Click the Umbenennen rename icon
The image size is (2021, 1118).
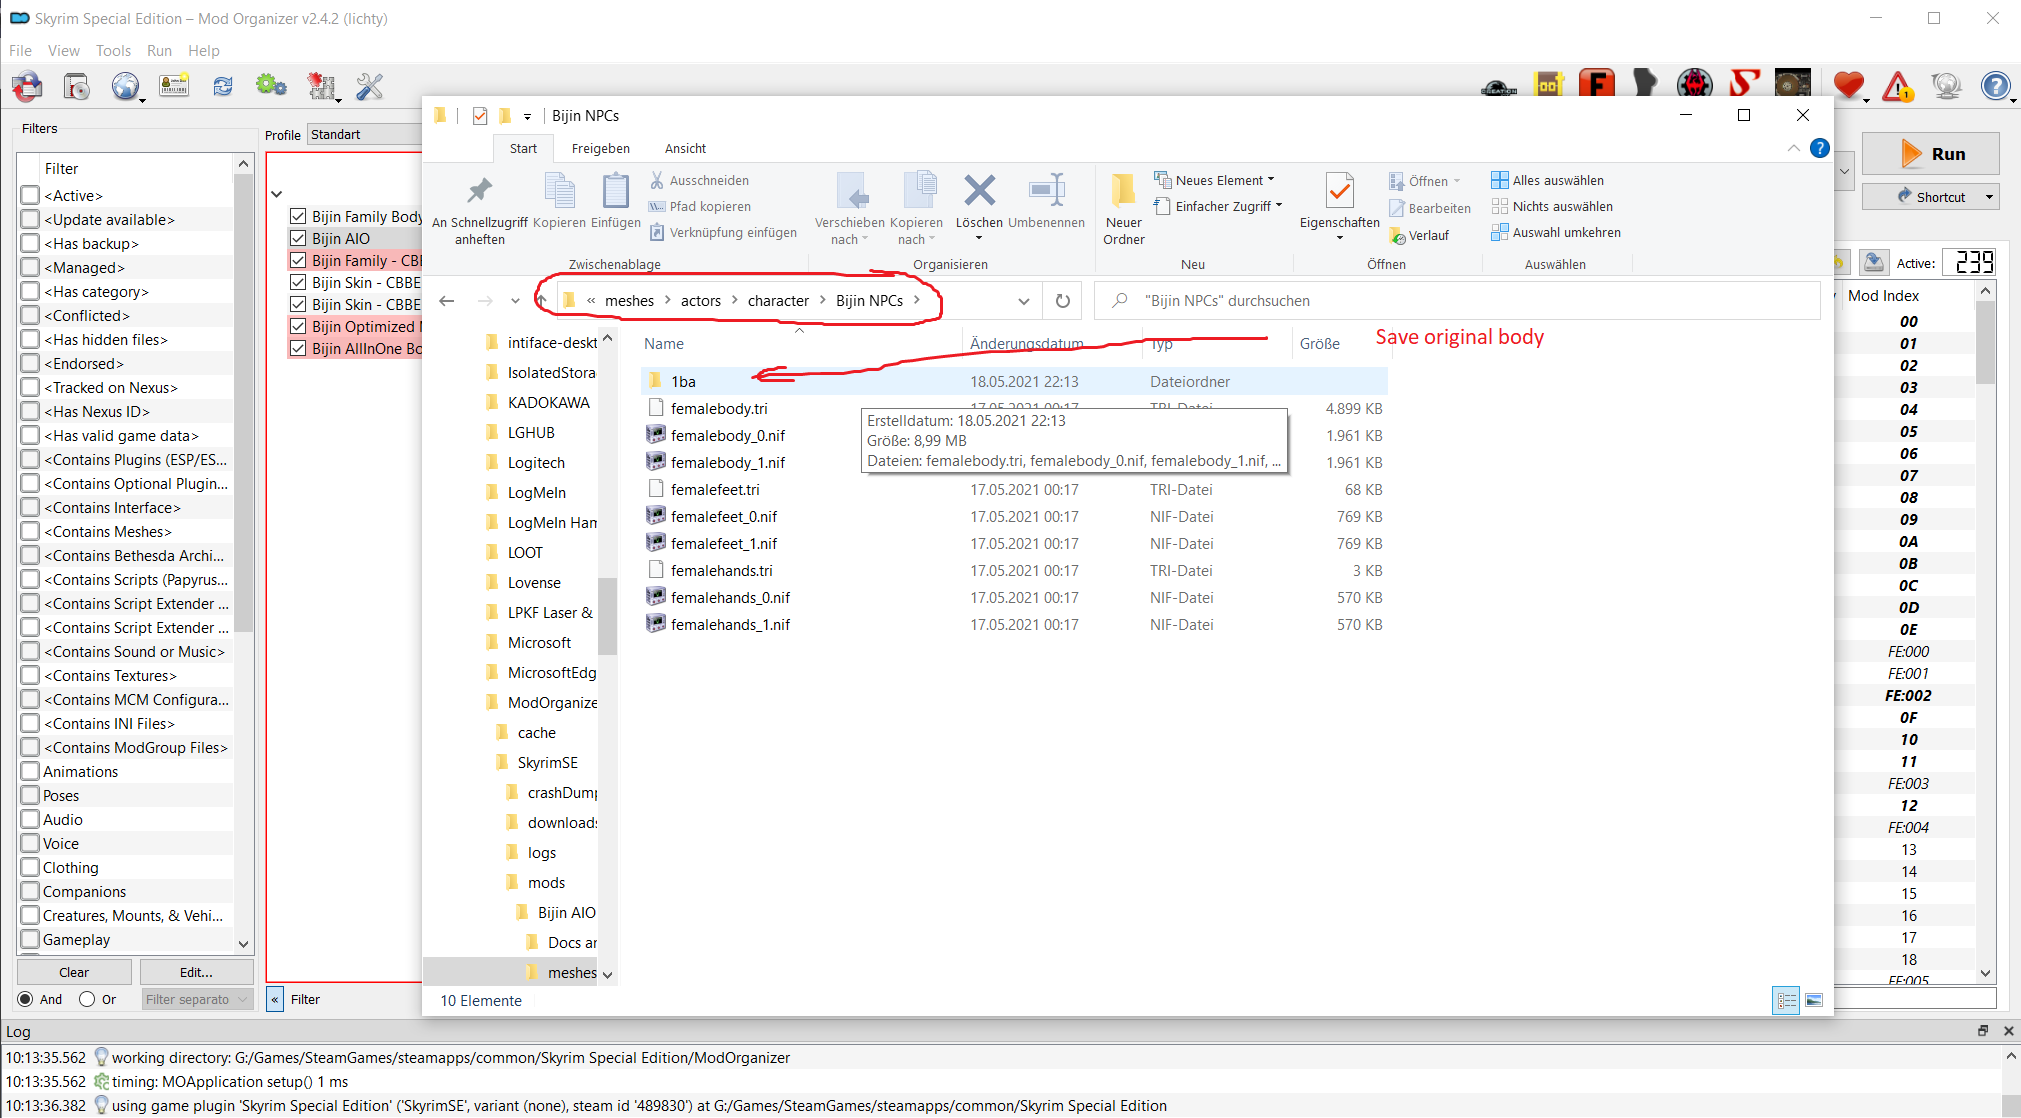(1046, 190)
